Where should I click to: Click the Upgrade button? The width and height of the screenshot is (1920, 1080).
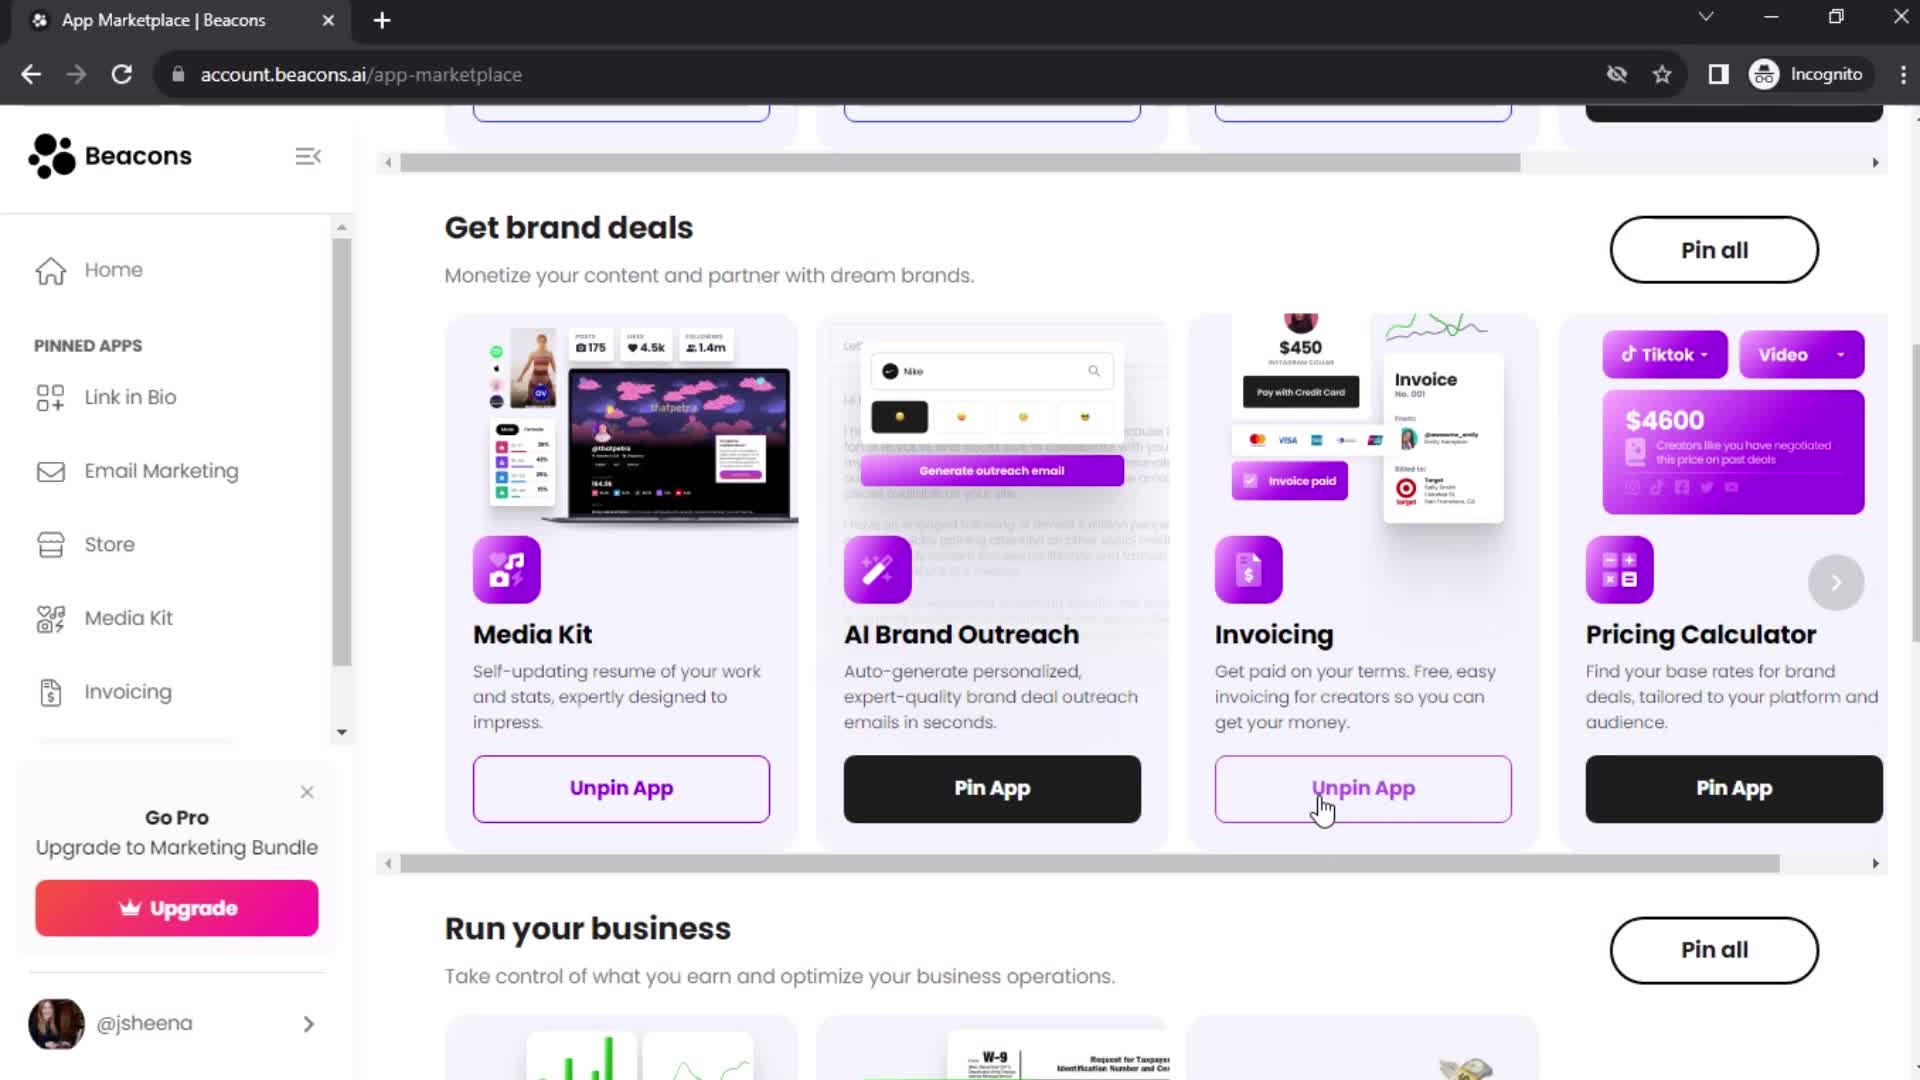click(x=177, y=907)
